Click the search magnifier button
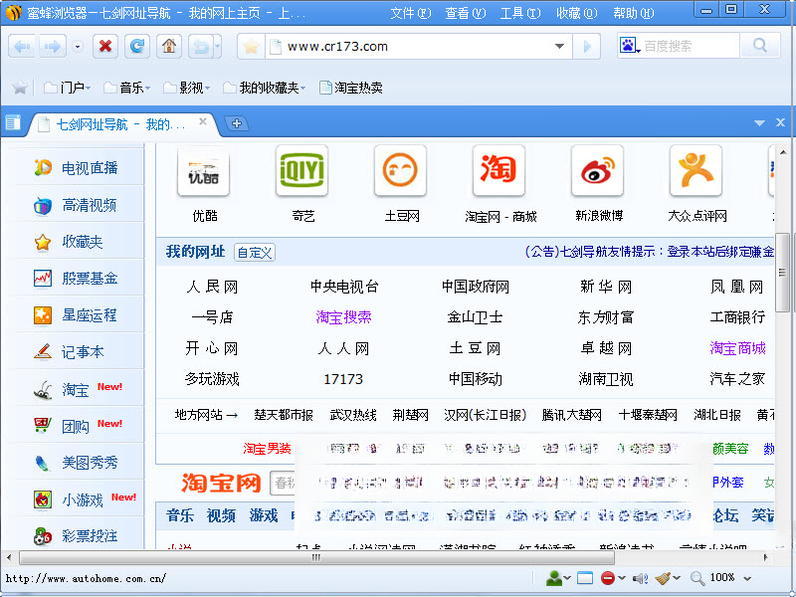 tap(760, 46)
